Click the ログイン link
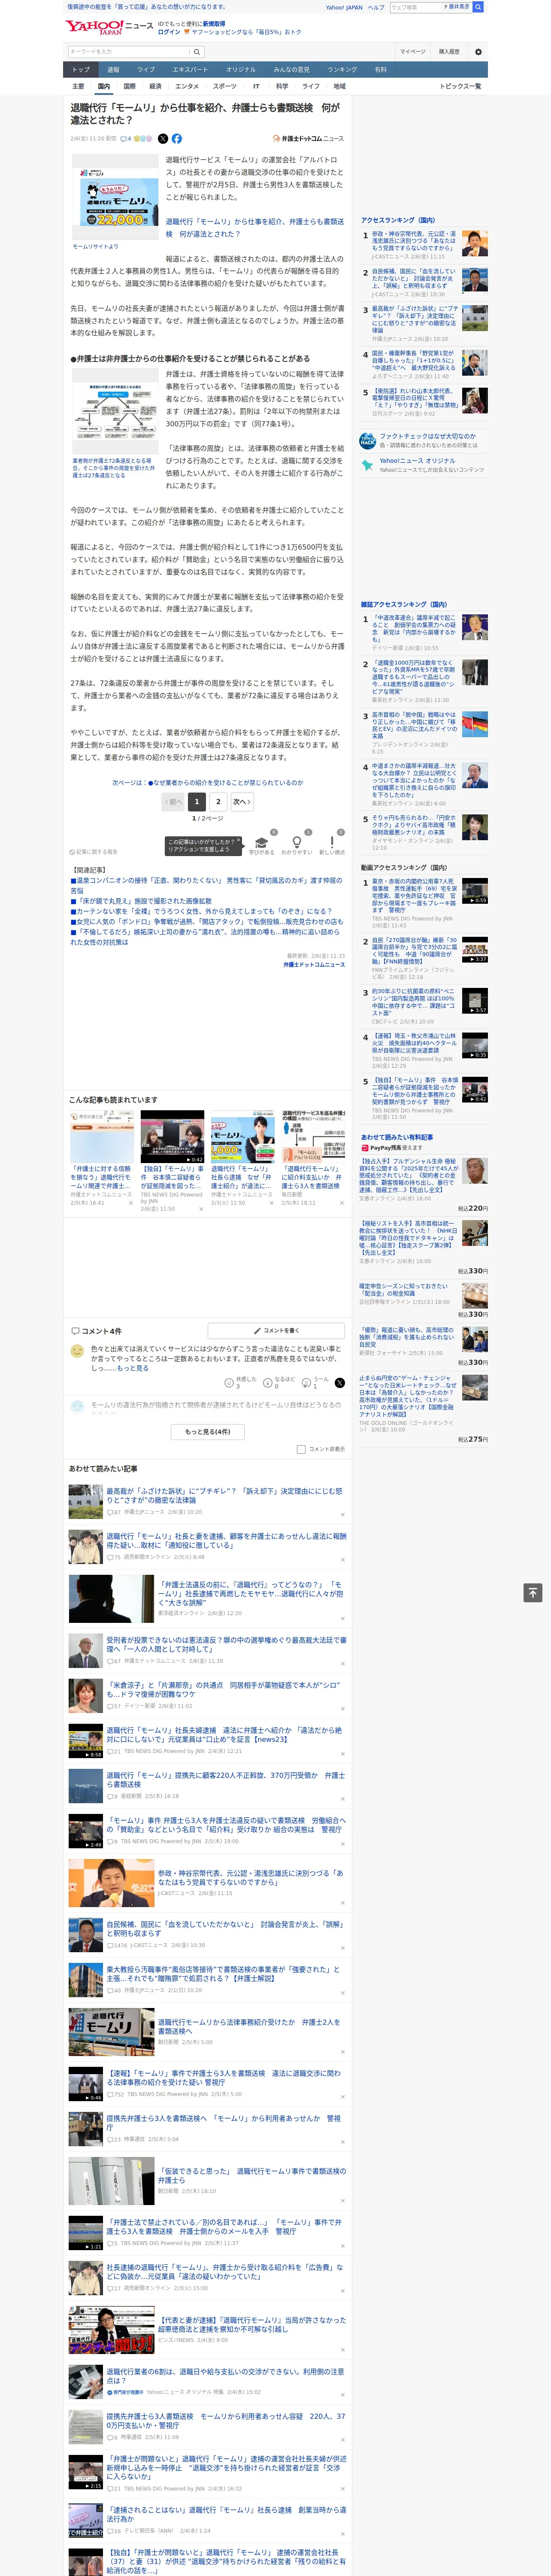This screenshot has width=551, height=2576. click(x=169, y=32)
